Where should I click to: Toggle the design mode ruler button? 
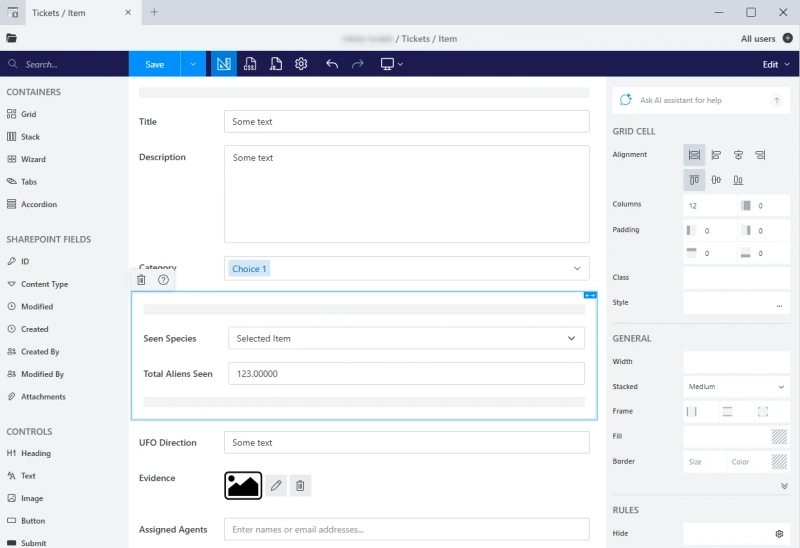[x=223, y=64]
